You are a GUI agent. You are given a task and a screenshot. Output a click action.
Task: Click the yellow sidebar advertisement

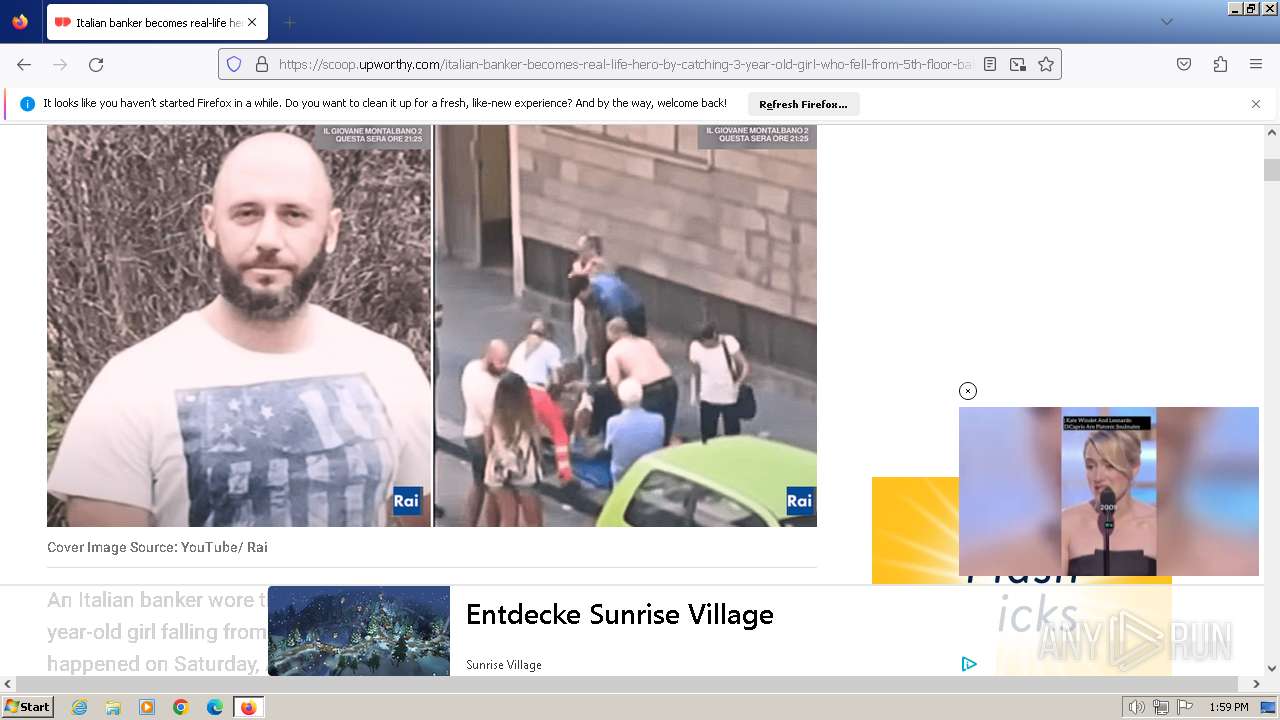(915, 530)
